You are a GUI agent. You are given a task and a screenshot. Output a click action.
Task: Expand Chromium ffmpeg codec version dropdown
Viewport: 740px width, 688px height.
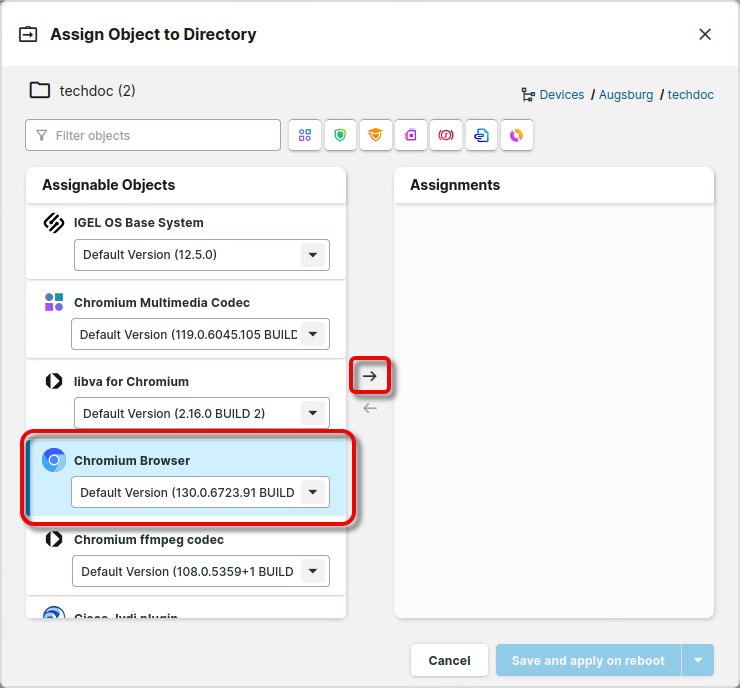(x=314, y=572)
